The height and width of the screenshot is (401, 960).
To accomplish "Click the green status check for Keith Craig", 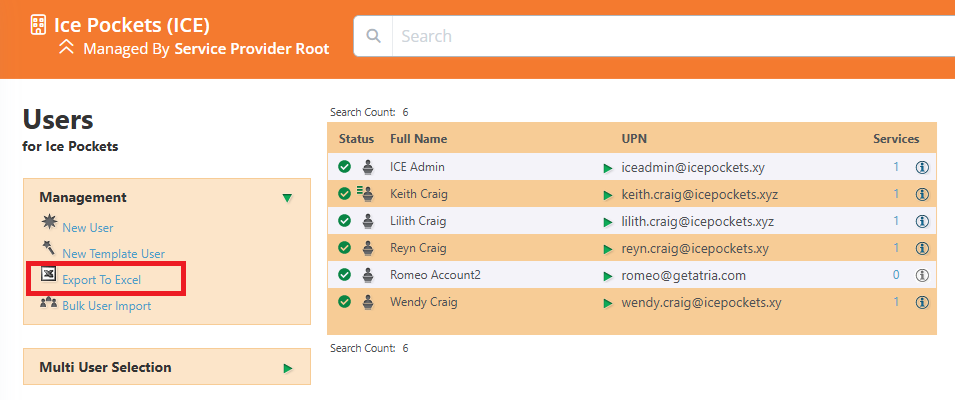I will click(x=345, y=194).
